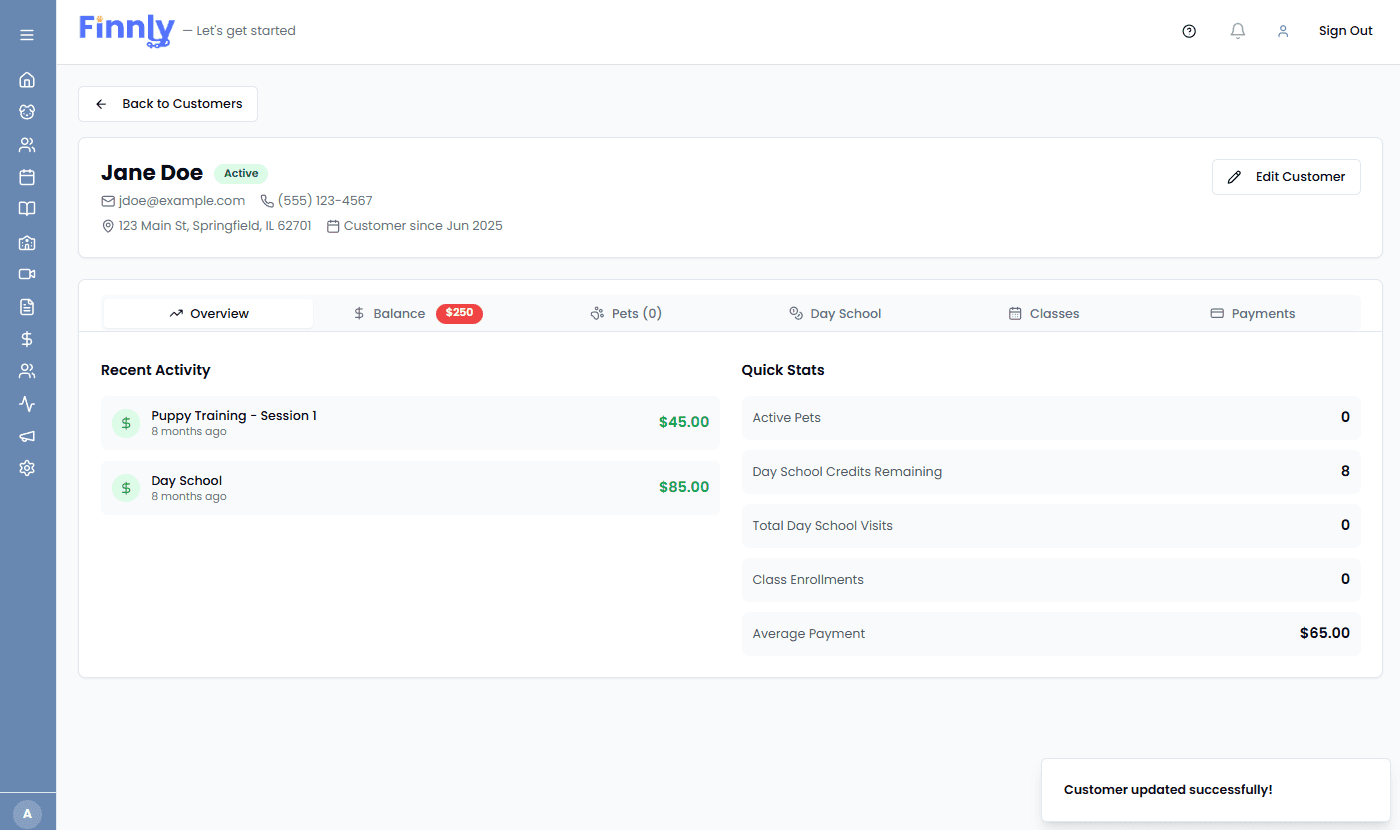
Task: Click the user profile icon in the header
Action: (1283, 31)
